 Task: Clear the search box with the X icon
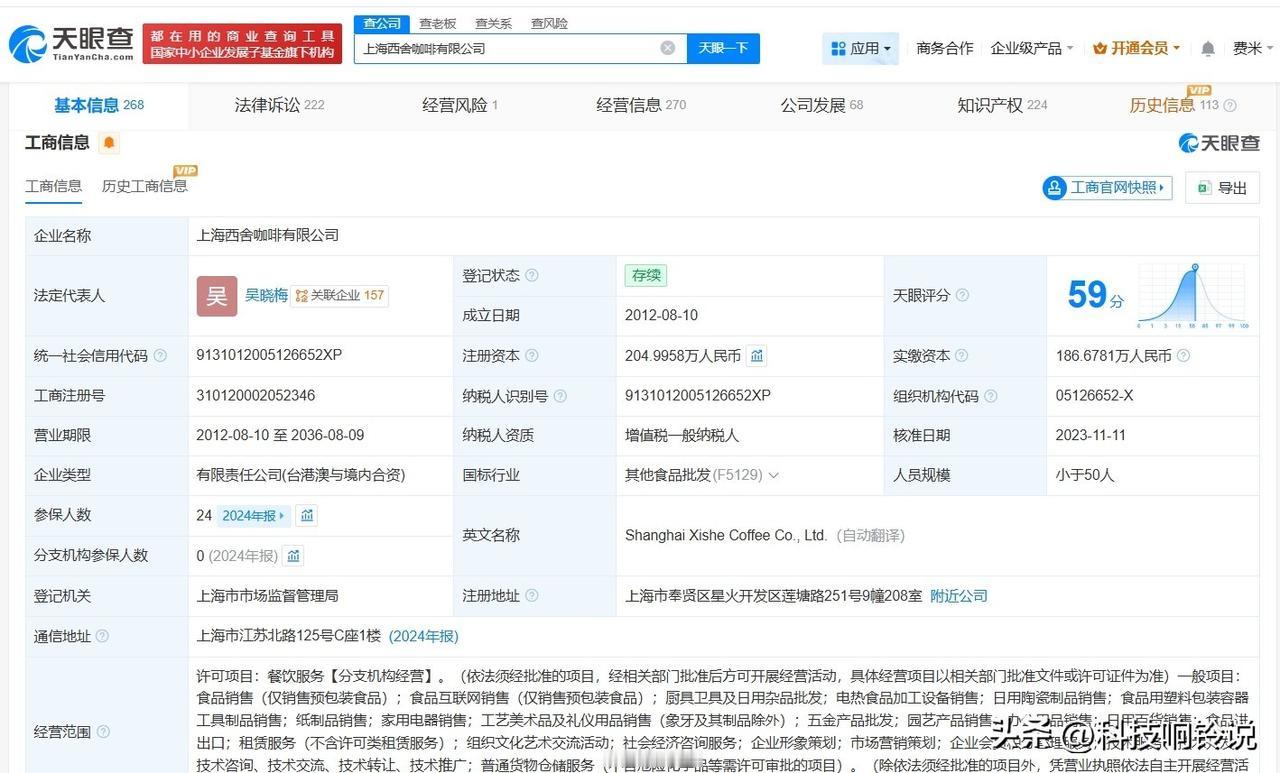[668, 48]
